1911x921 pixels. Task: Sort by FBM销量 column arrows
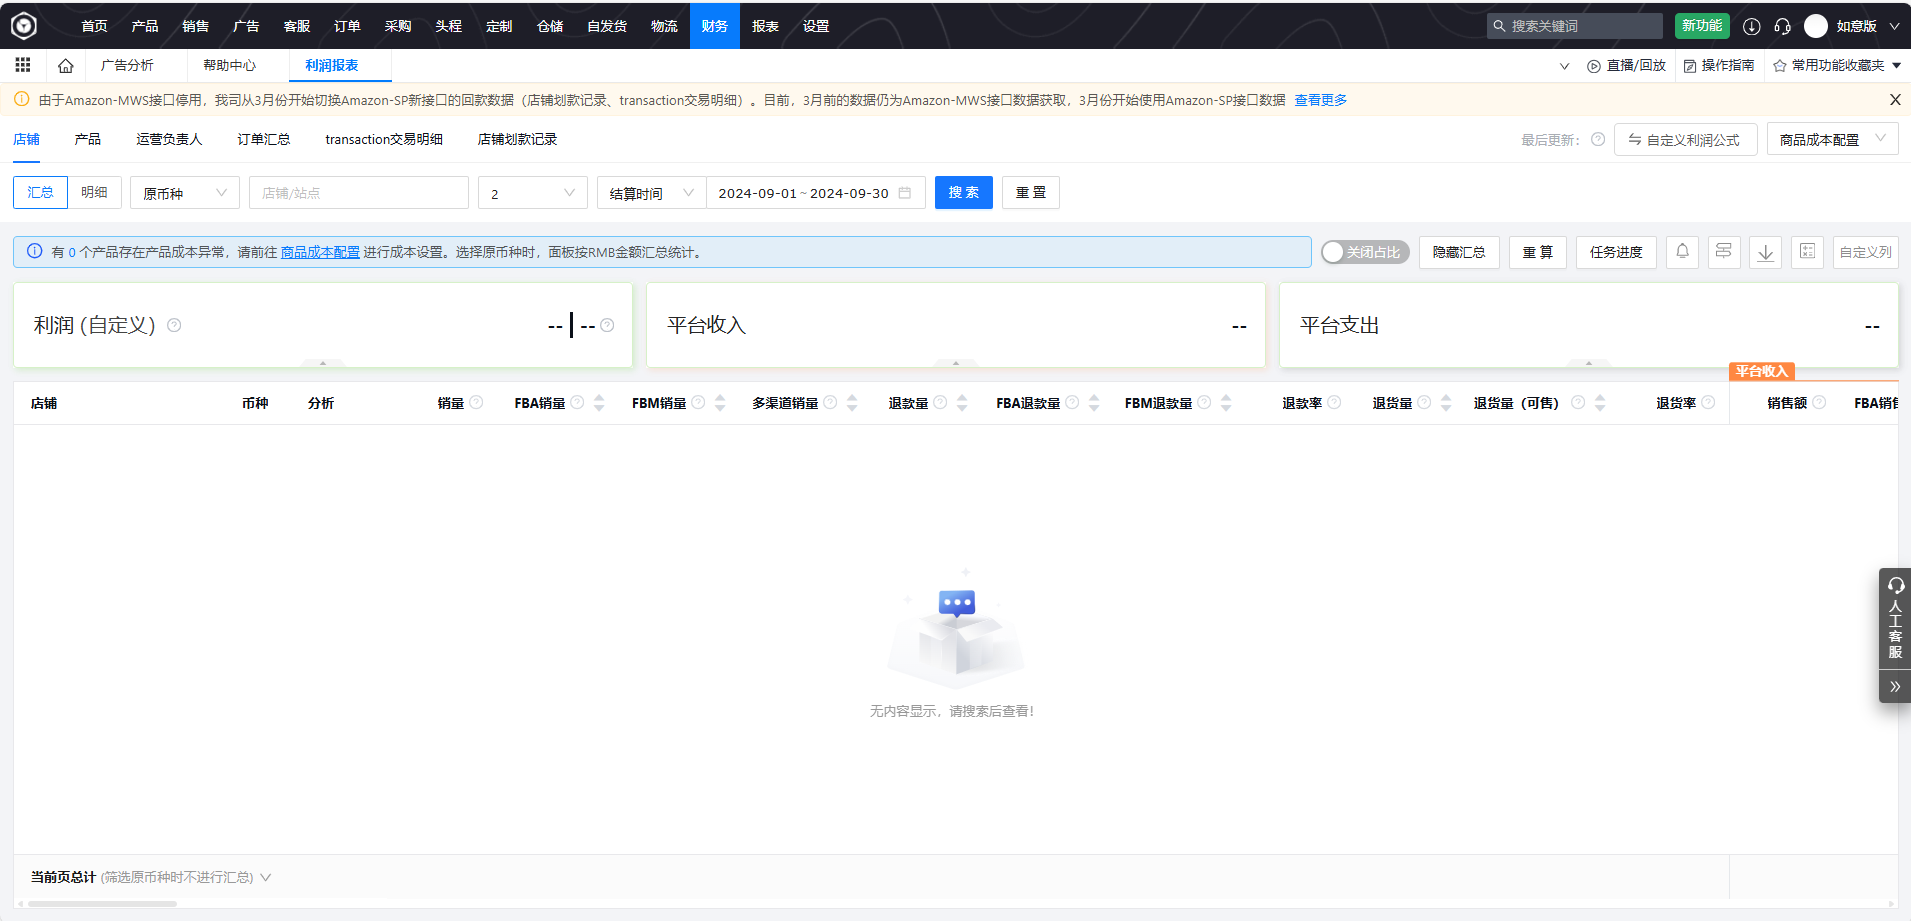[720, 403]
